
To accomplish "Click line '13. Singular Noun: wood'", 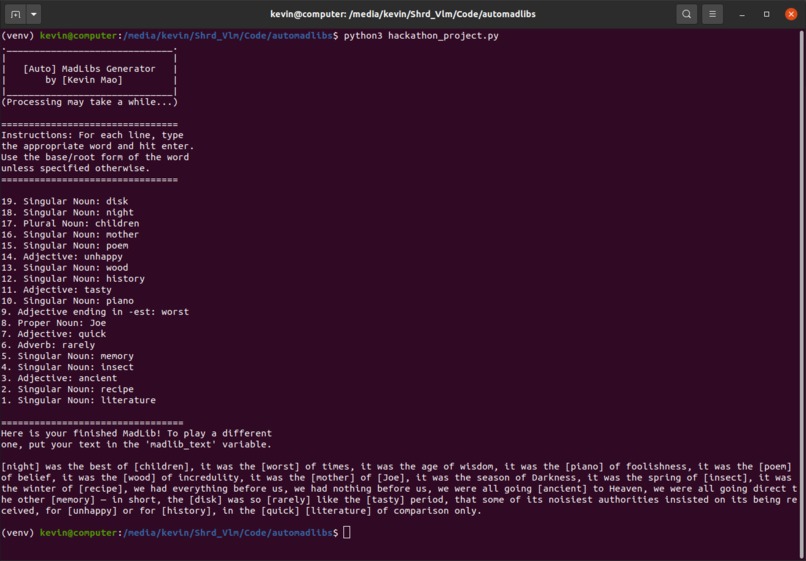I will [64, 268].
